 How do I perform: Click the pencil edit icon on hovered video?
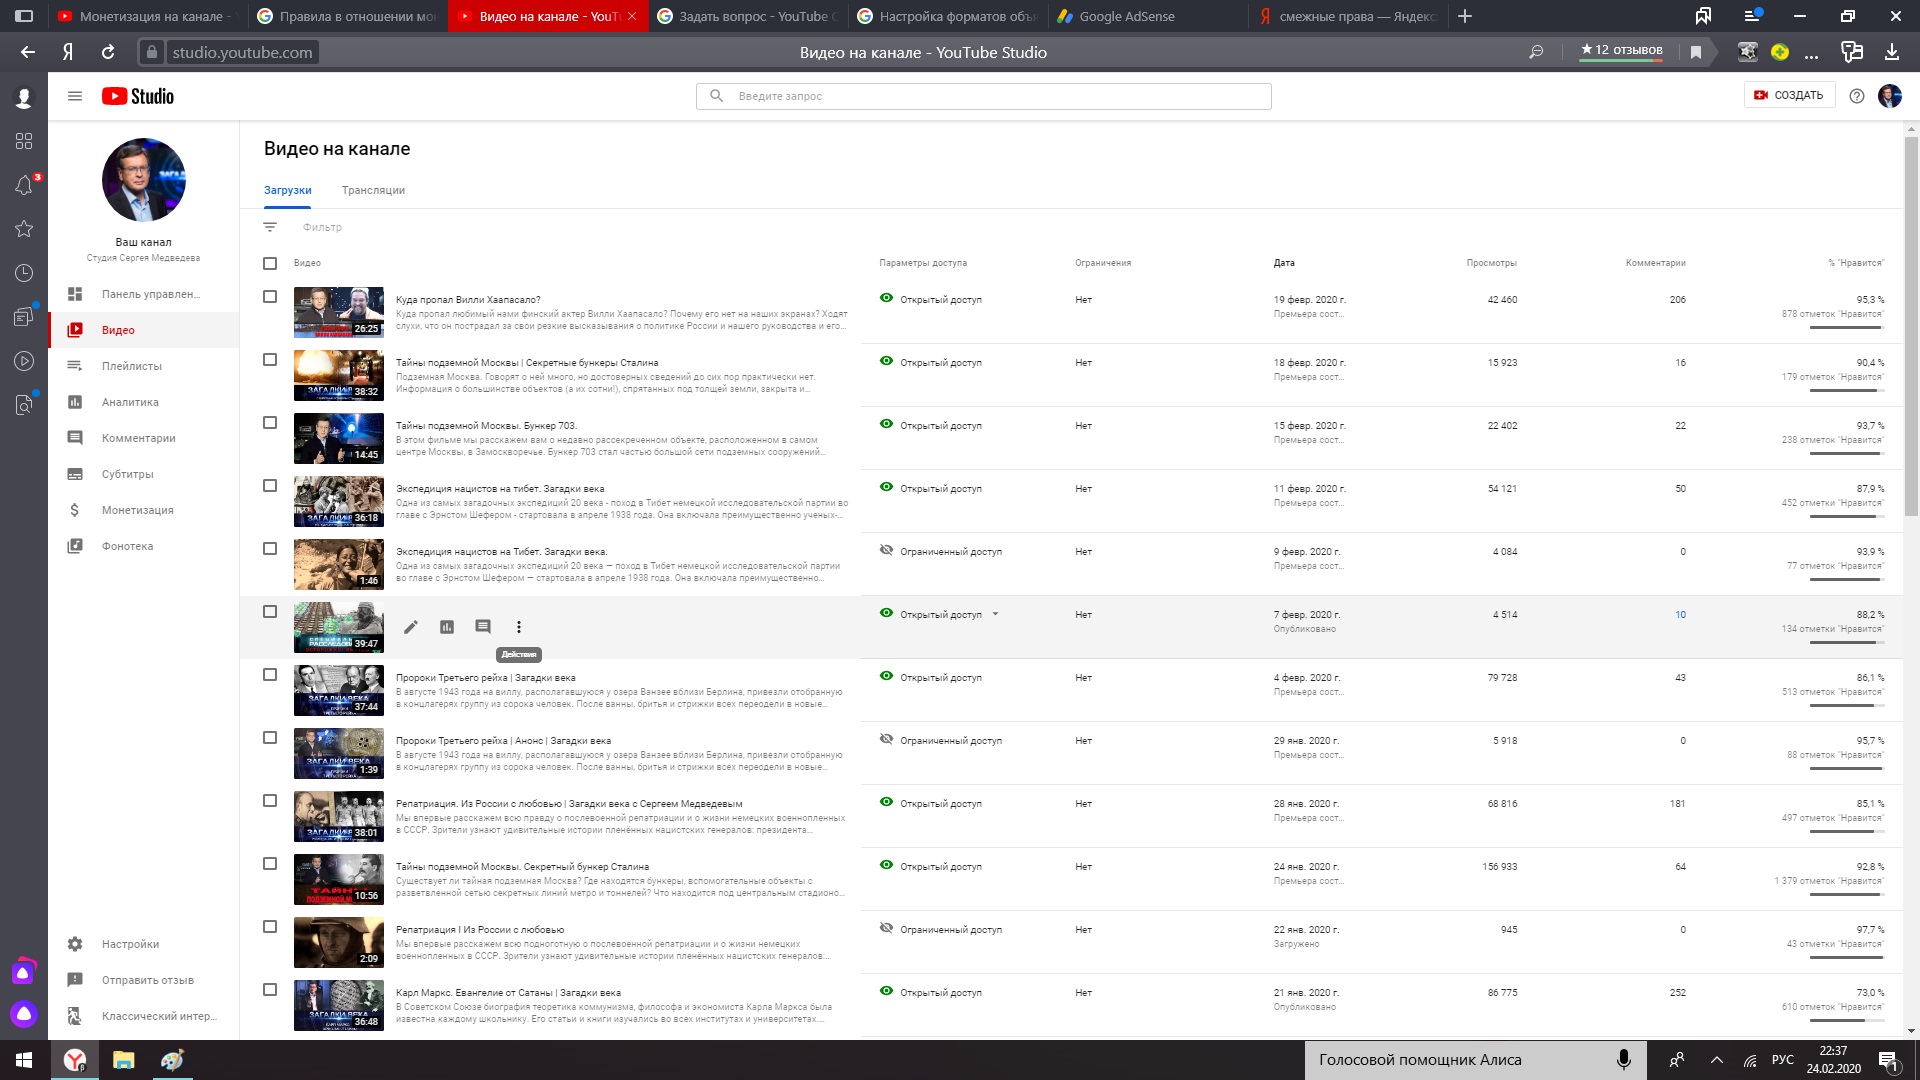pyautogui.click(x=410, y=627)
